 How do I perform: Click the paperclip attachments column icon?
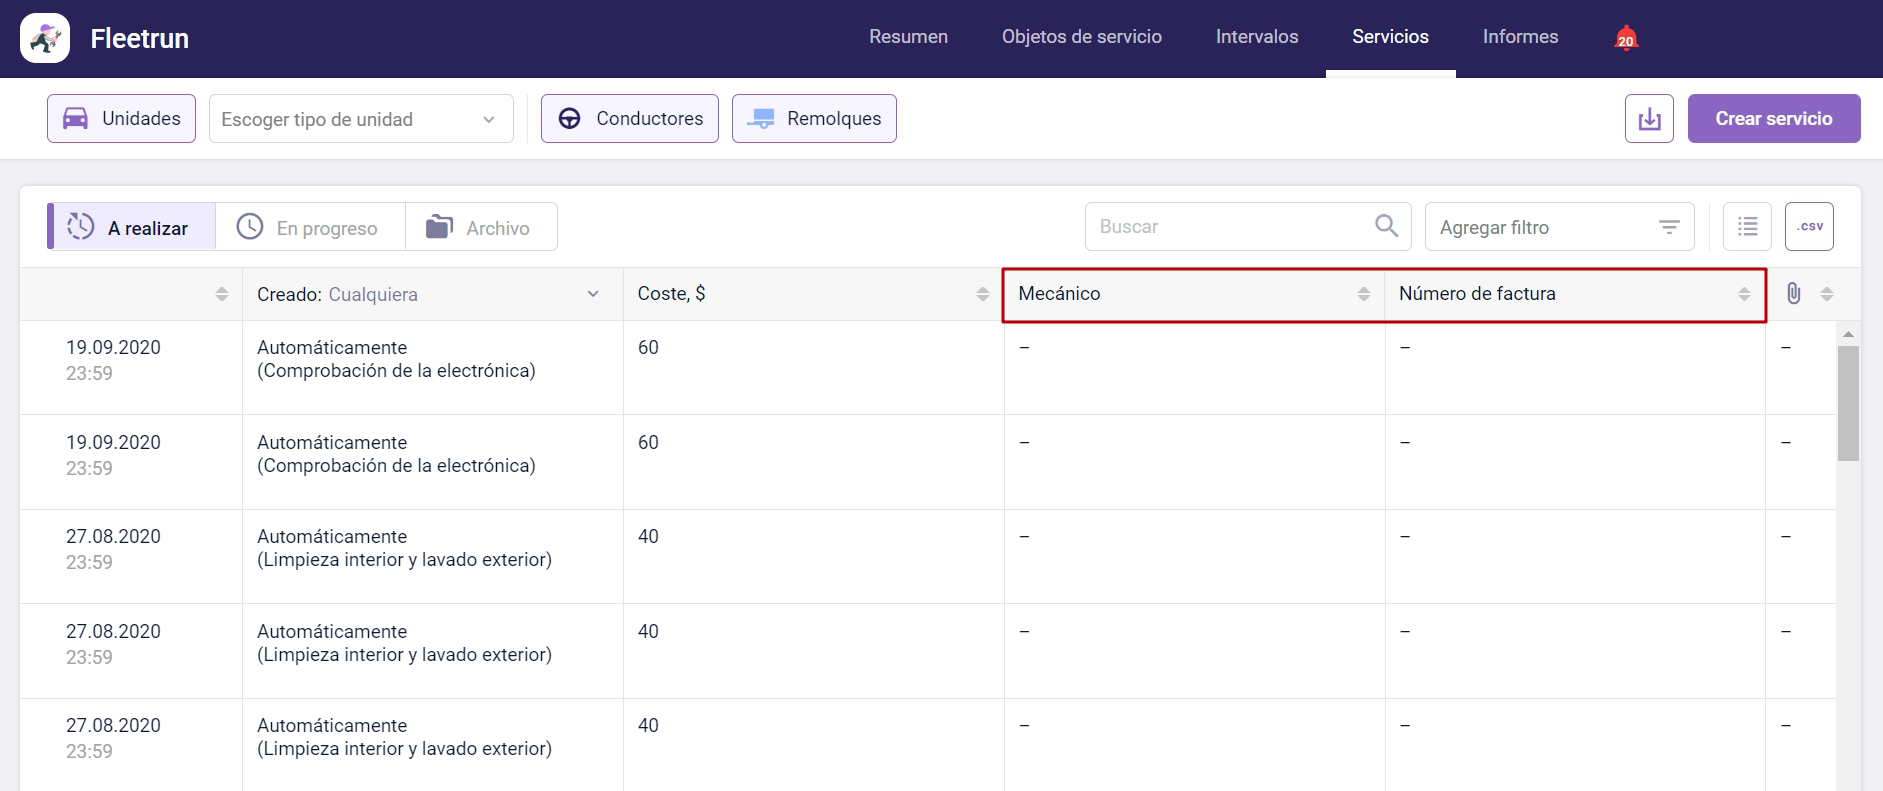pyautogui.click(x=1793, y=294)
